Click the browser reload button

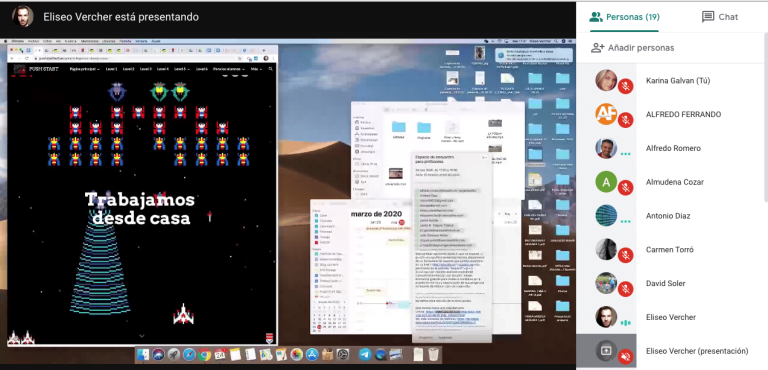click(x=27, y=58)
